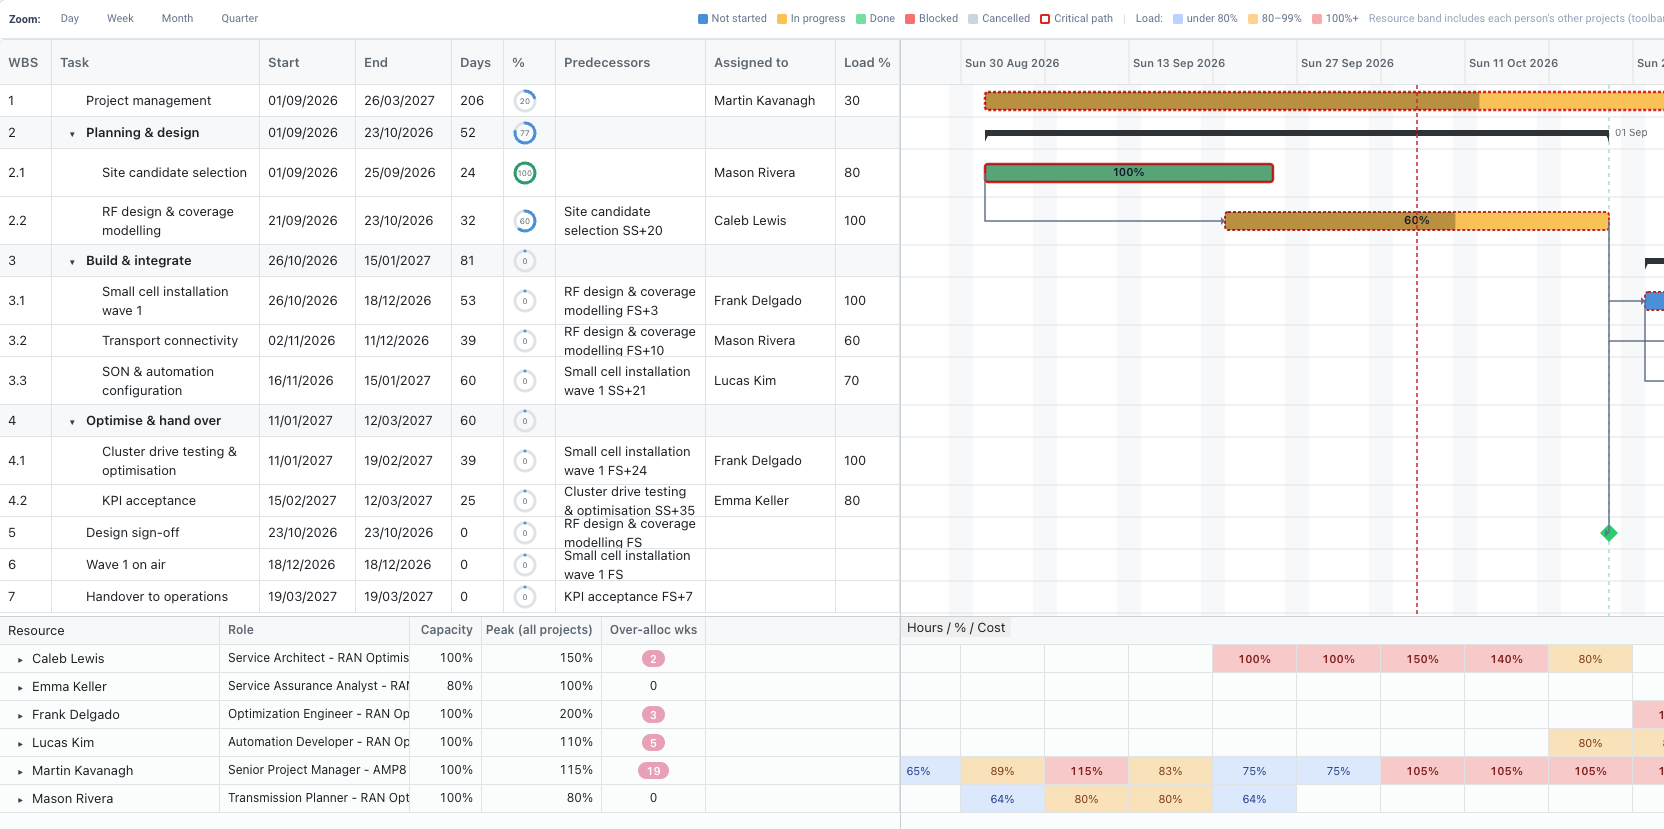1664x829 pixels.
Task: Click the 'Senior Project Manager - AMP8' role cell
Action: 317,770
